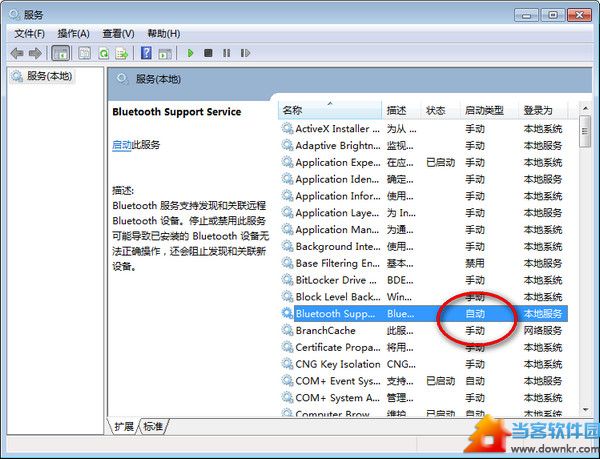The image size is (600, 459).
Task: Click the gear icon beside Certificate Propagation
Action: click(x=287, y=347)
